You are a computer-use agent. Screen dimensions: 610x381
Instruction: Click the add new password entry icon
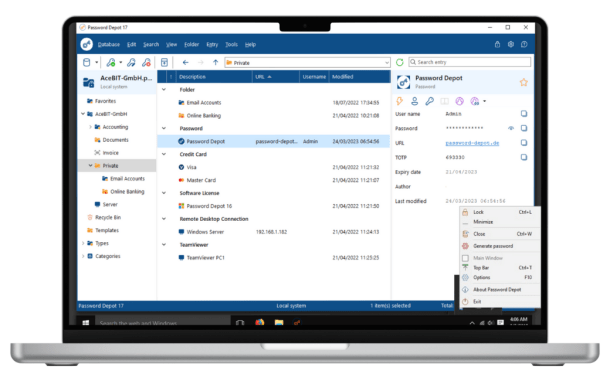(111, 62)
